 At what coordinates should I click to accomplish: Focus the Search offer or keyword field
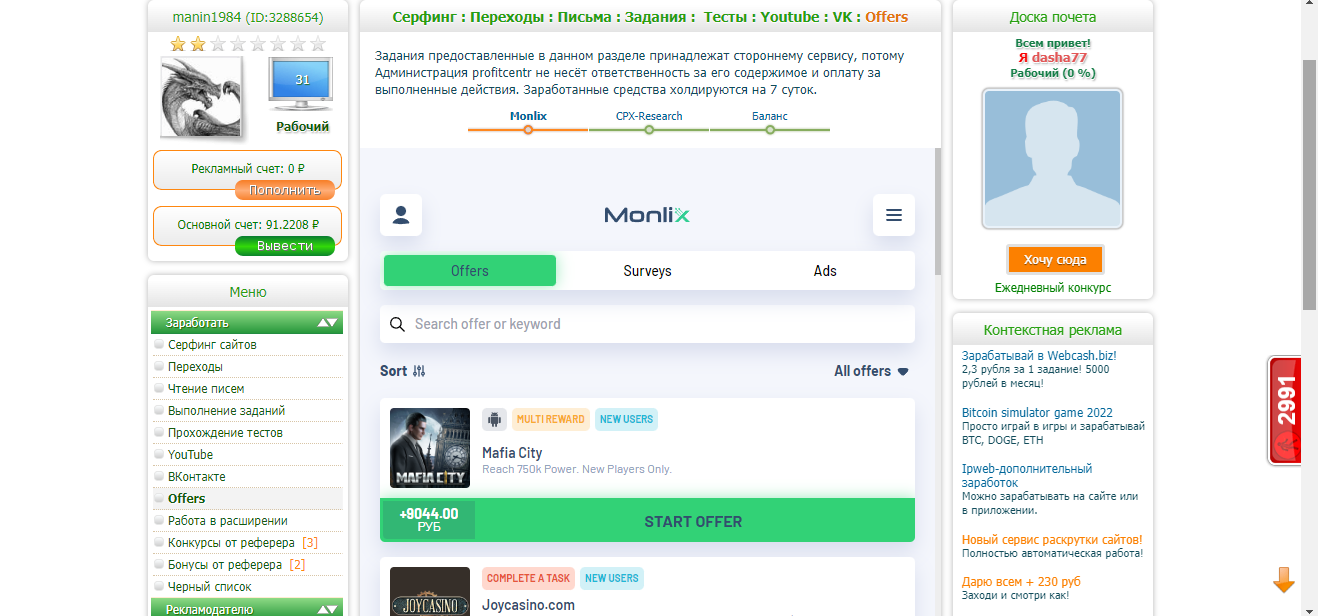click(647, 324)
